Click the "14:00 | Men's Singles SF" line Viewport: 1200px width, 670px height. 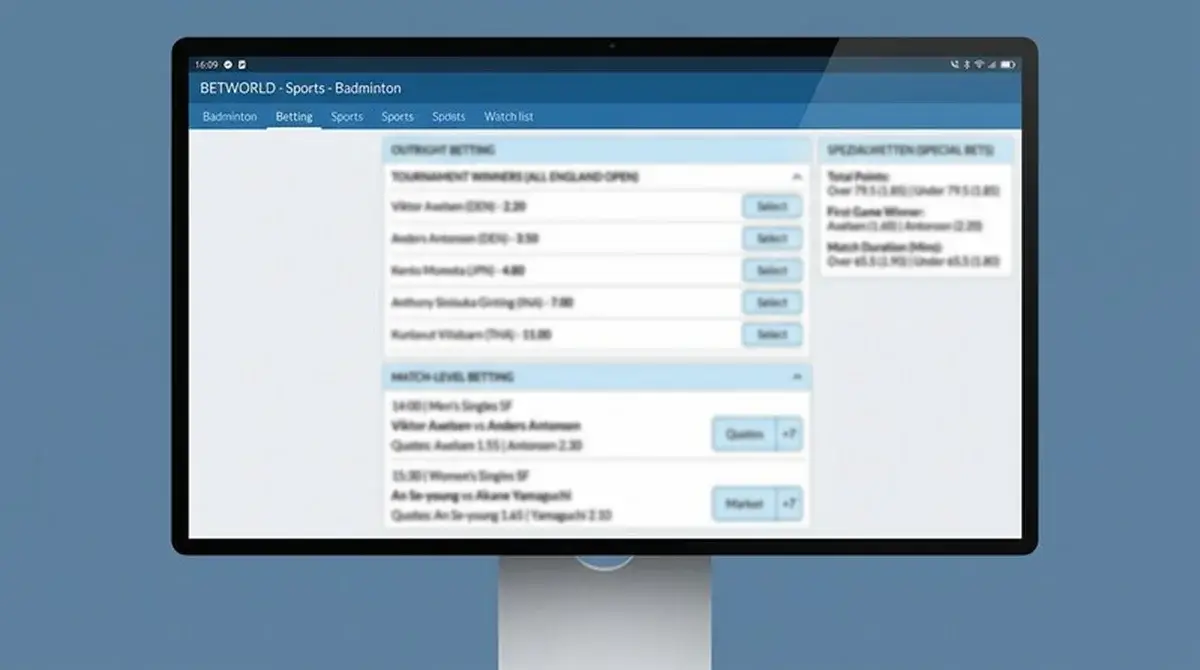point(450,407)
